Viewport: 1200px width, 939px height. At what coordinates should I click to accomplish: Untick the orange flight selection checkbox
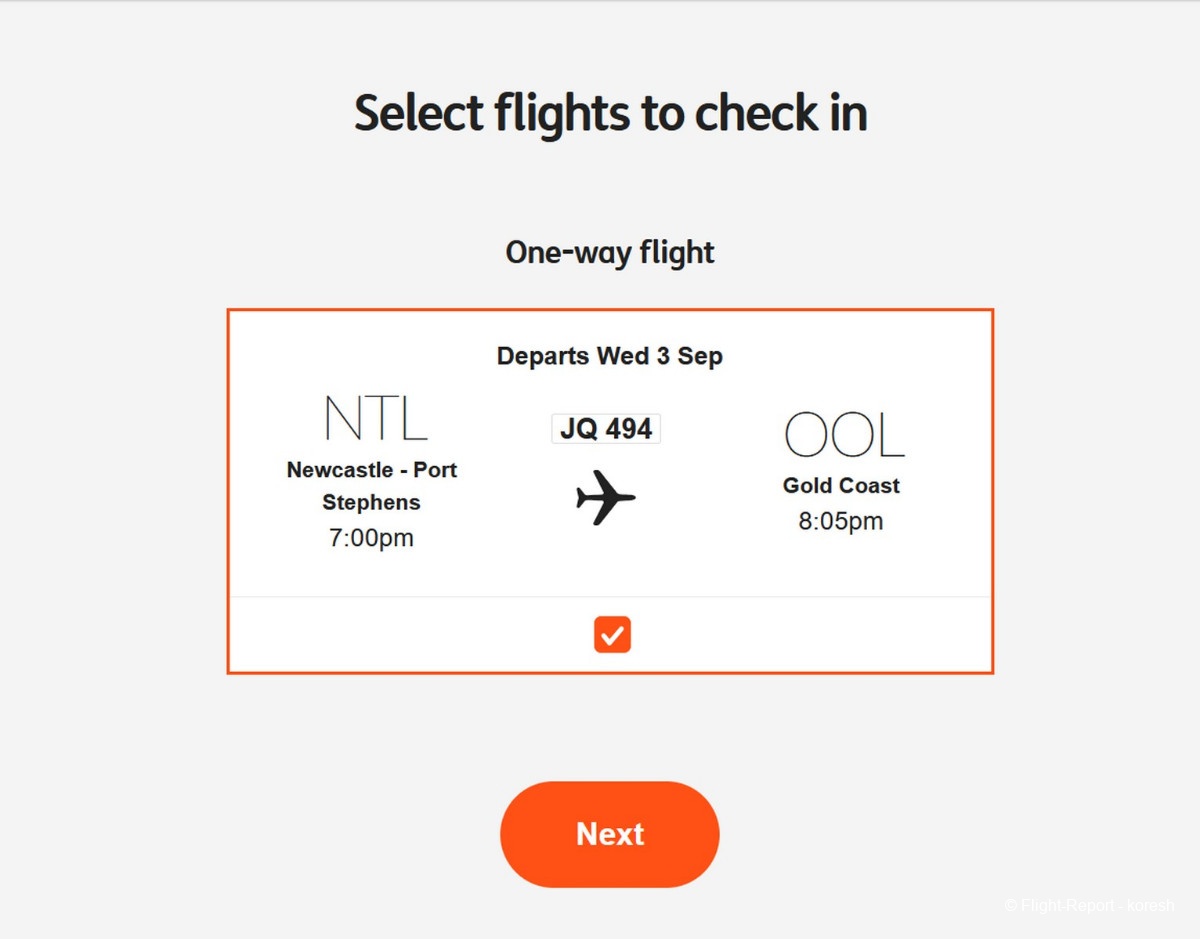(612, 634)
